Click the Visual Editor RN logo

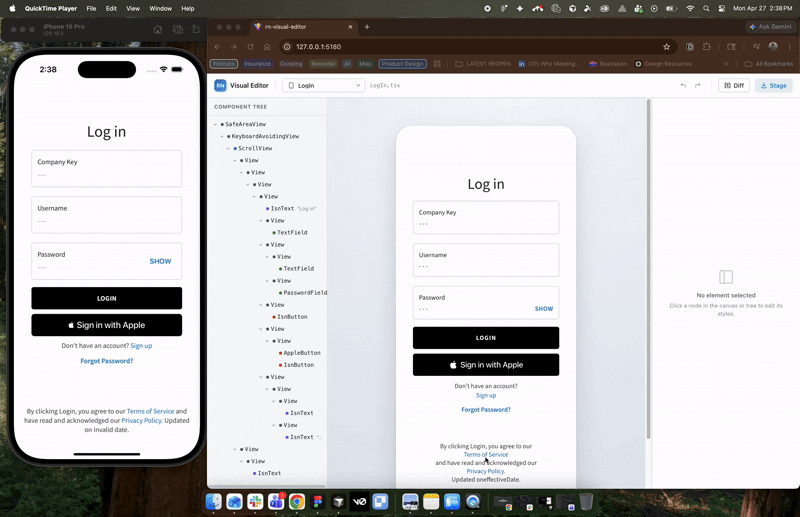pos(220,86)
